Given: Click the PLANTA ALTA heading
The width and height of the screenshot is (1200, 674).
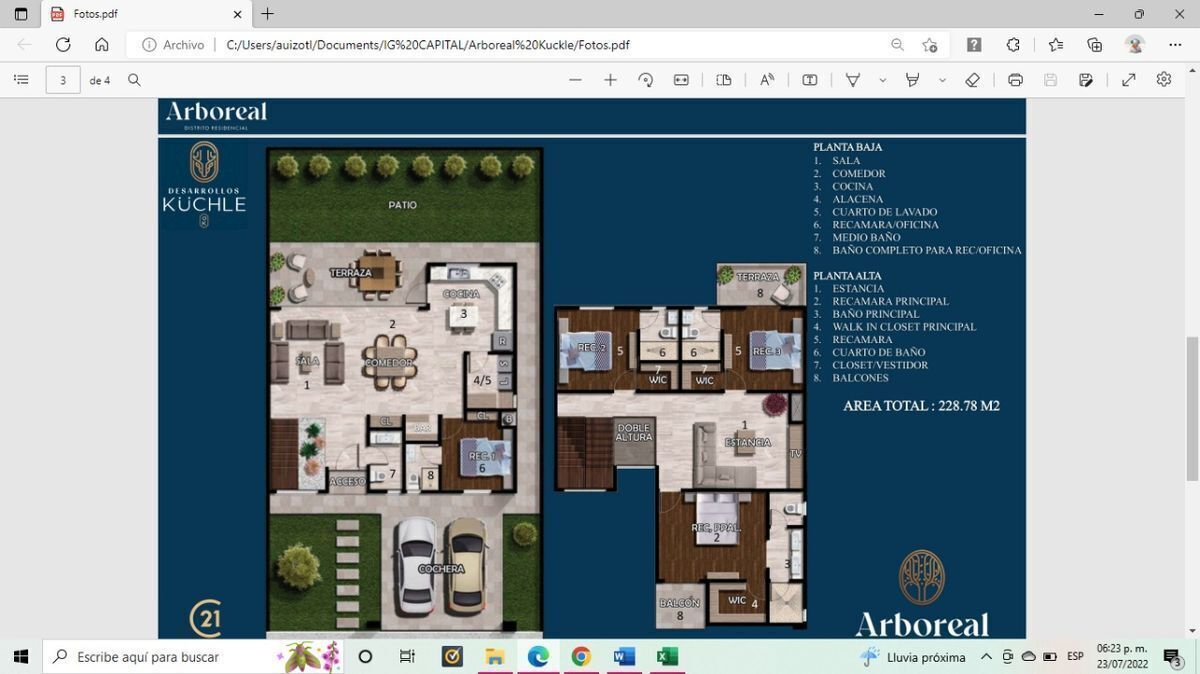Looking at the screenshot, I should click(x=847, y=276).
